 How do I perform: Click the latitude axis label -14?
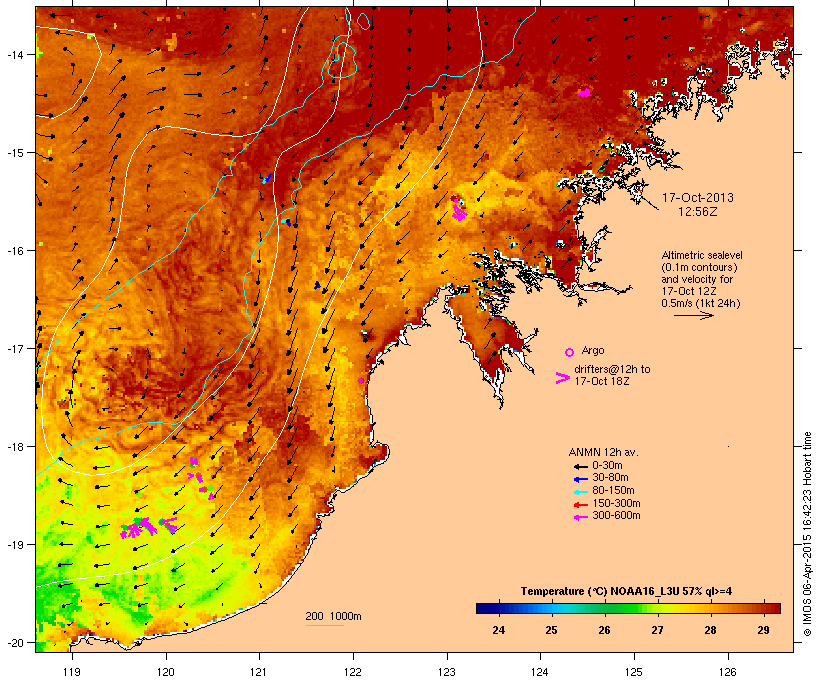(x=14, y=54)
